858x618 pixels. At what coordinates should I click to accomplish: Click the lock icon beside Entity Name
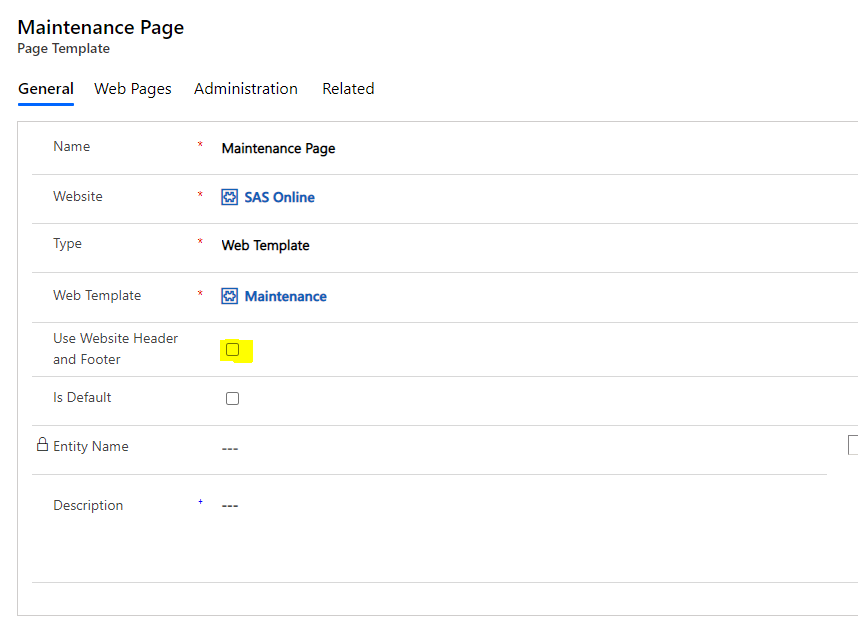[43, 444]
